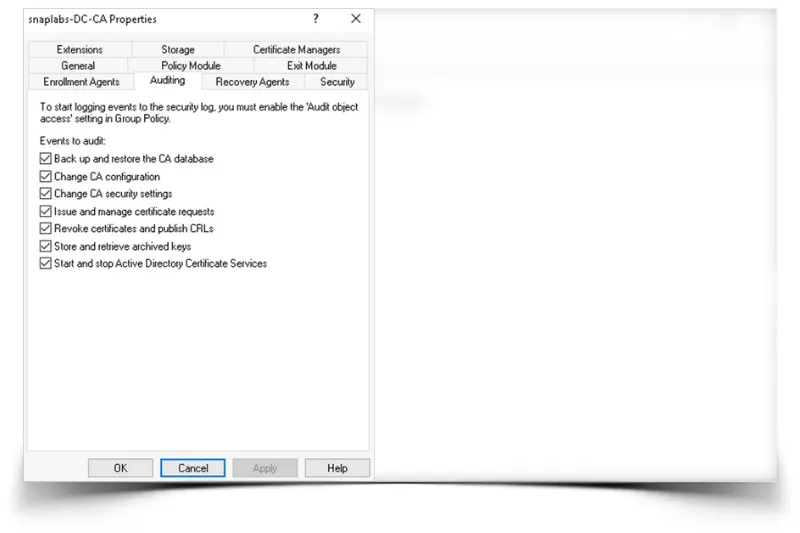The height and width of the screenshot is (533, 800).
Task: Open the Extensions tab
Action: coord(80,49)
